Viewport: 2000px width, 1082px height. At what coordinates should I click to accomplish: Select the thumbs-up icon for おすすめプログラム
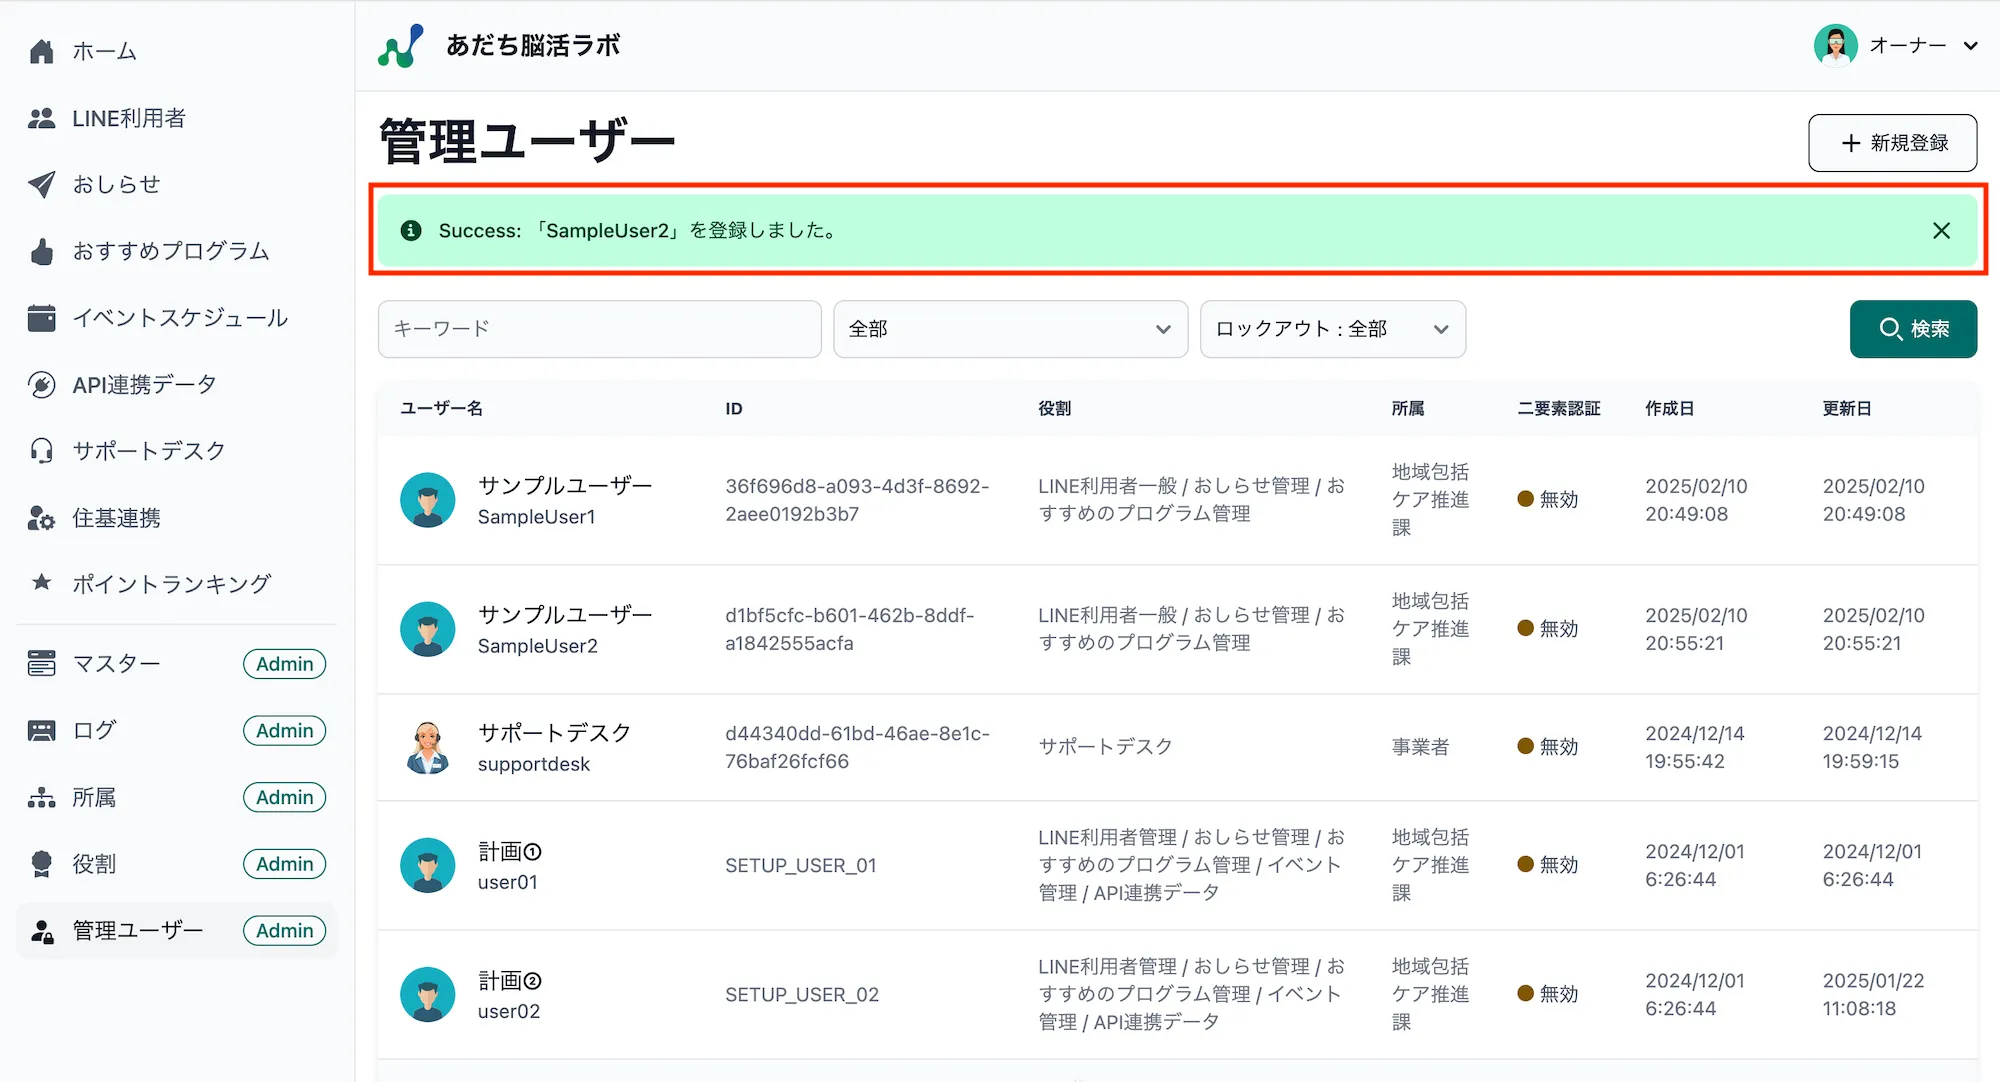click(41, 251)
